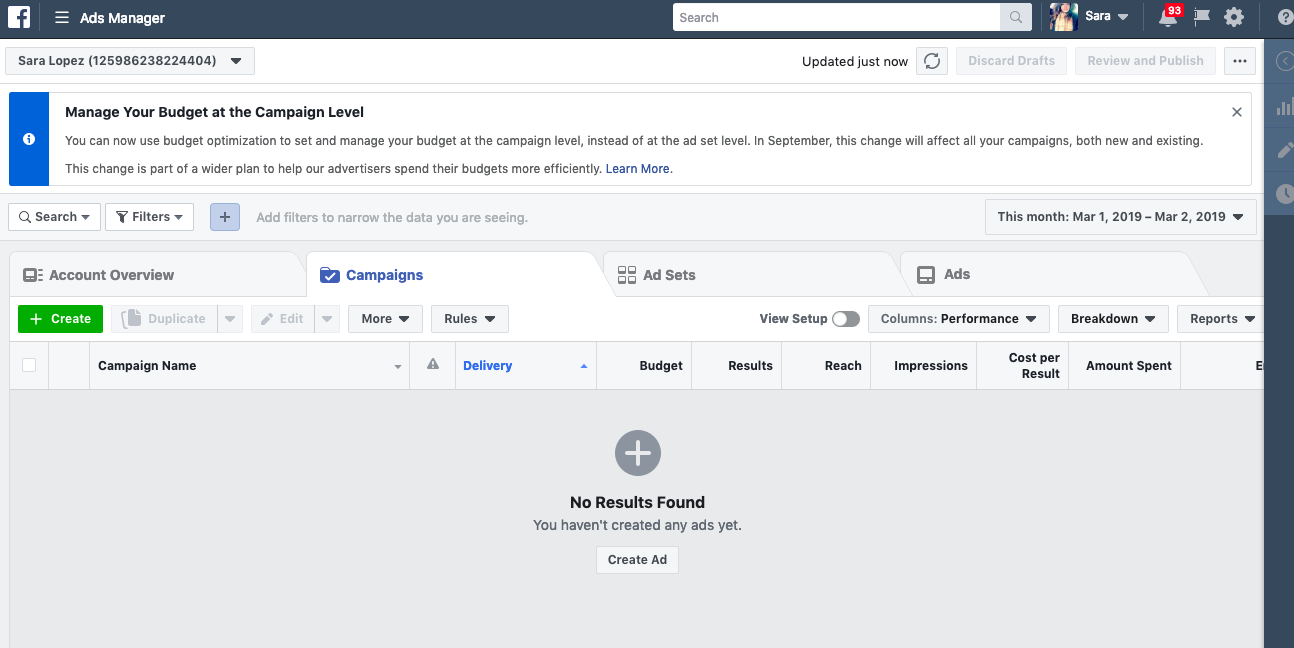
Task: Open Campaign Name column sort arrow
Action: click(x=398, y=367)
